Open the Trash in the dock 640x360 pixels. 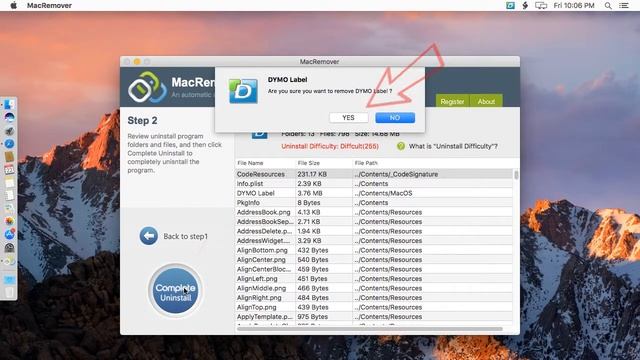click(x=9, y=292)
